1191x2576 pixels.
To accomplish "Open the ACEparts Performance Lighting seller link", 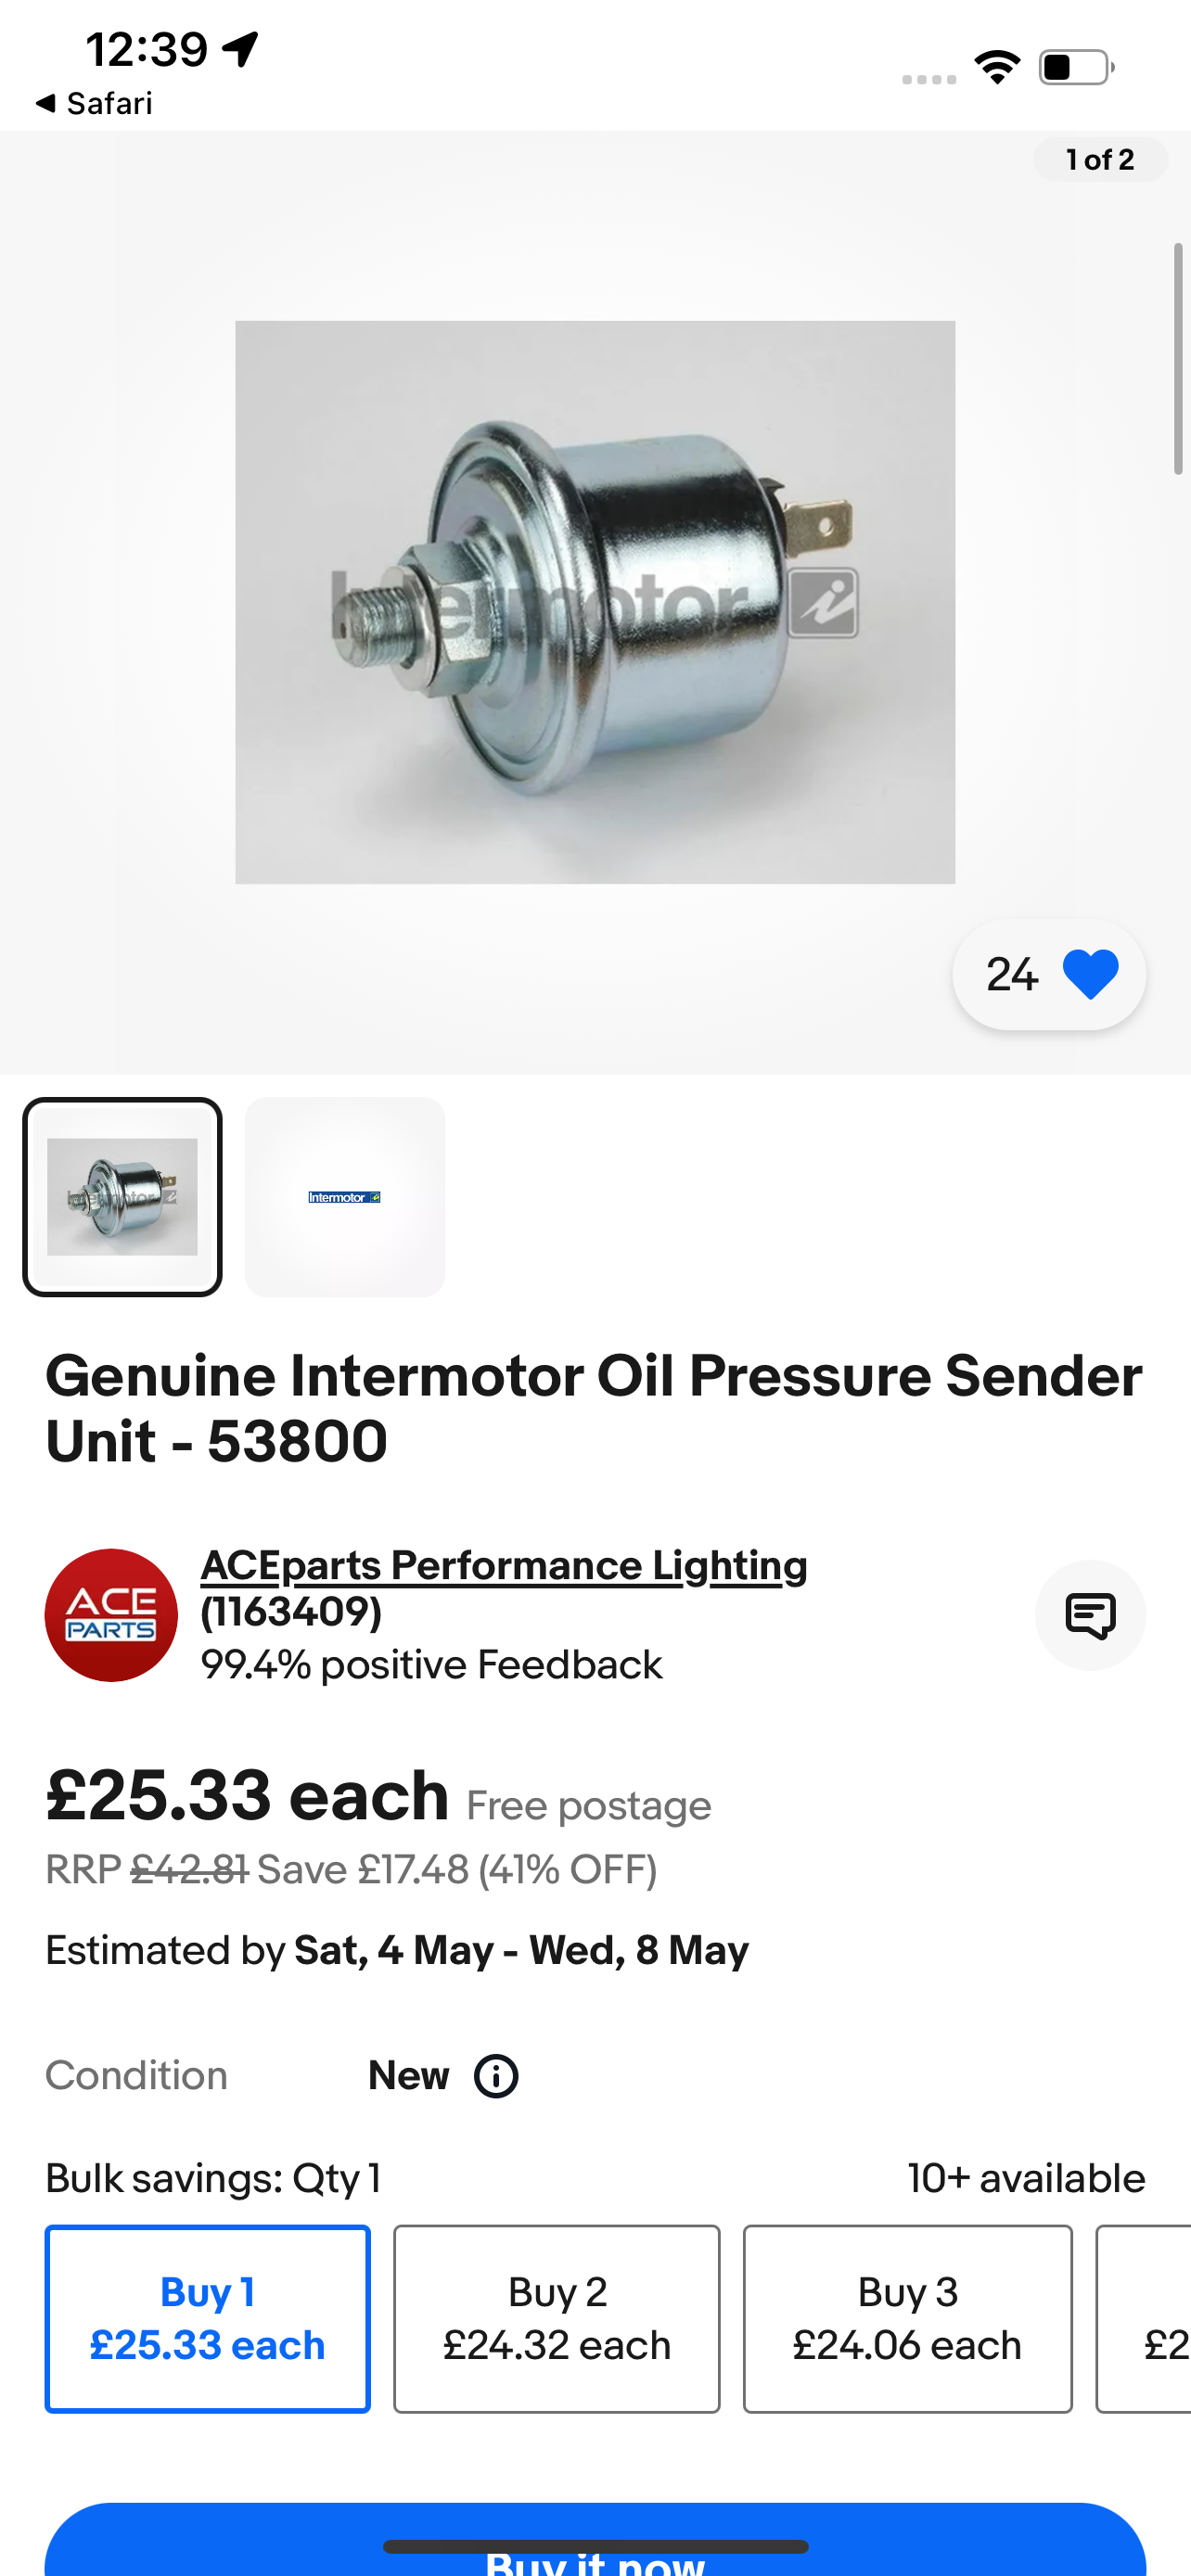I will pos(503,1566).
